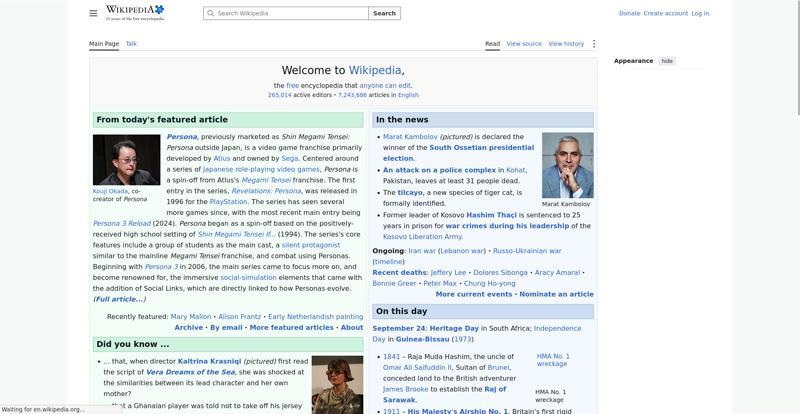Viewport: 800px width, 414px height.
Task: Open the 'Heritage Day' link
Action: point(454,328)
